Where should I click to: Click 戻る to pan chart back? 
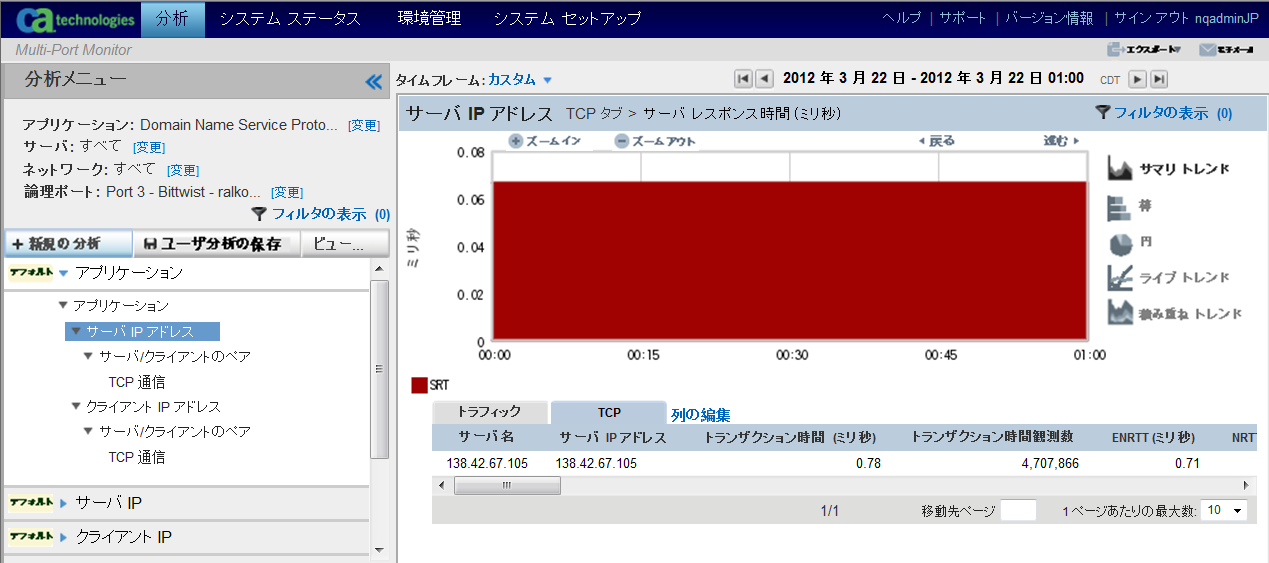tap(936, 141)
